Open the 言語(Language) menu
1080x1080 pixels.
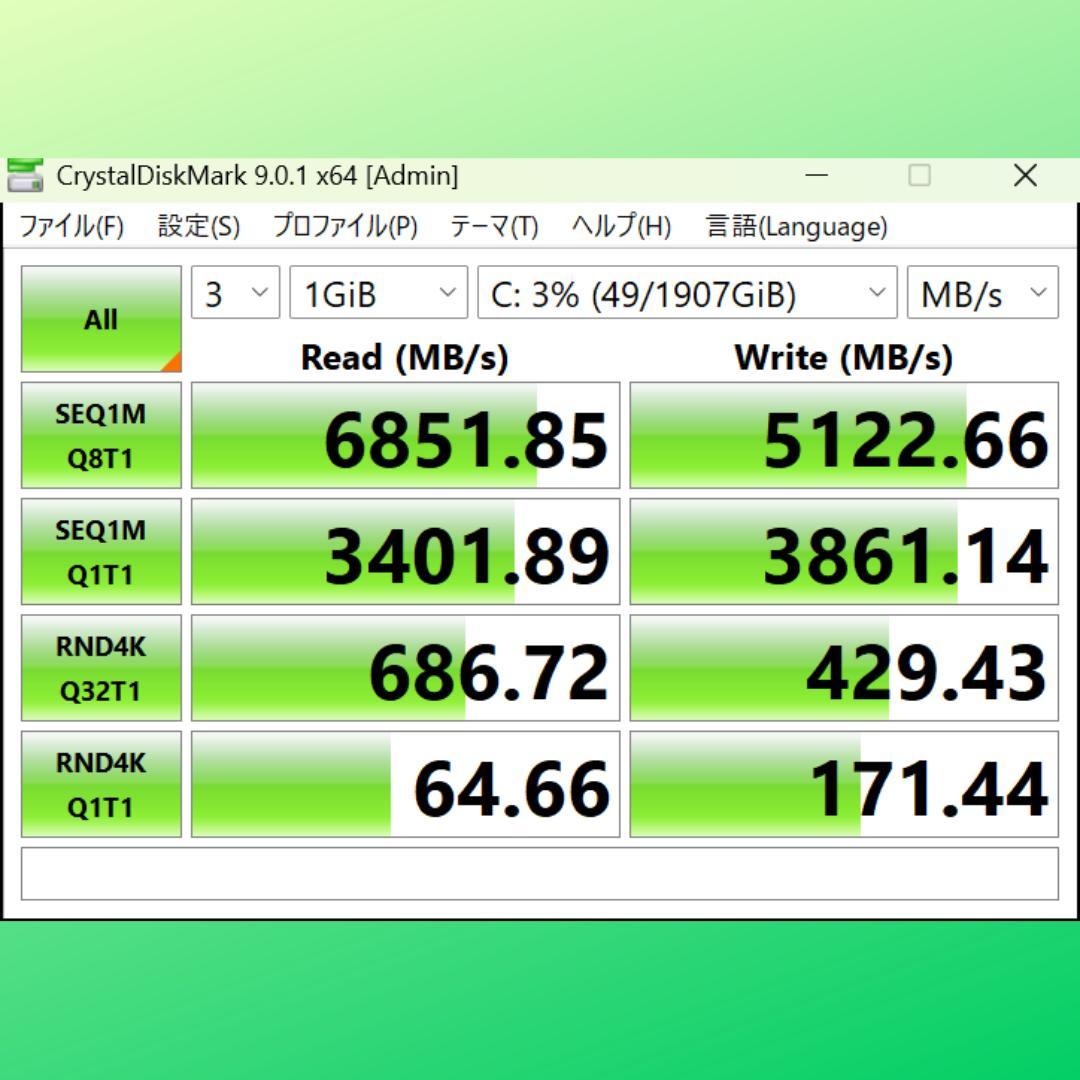pos(794,227)
